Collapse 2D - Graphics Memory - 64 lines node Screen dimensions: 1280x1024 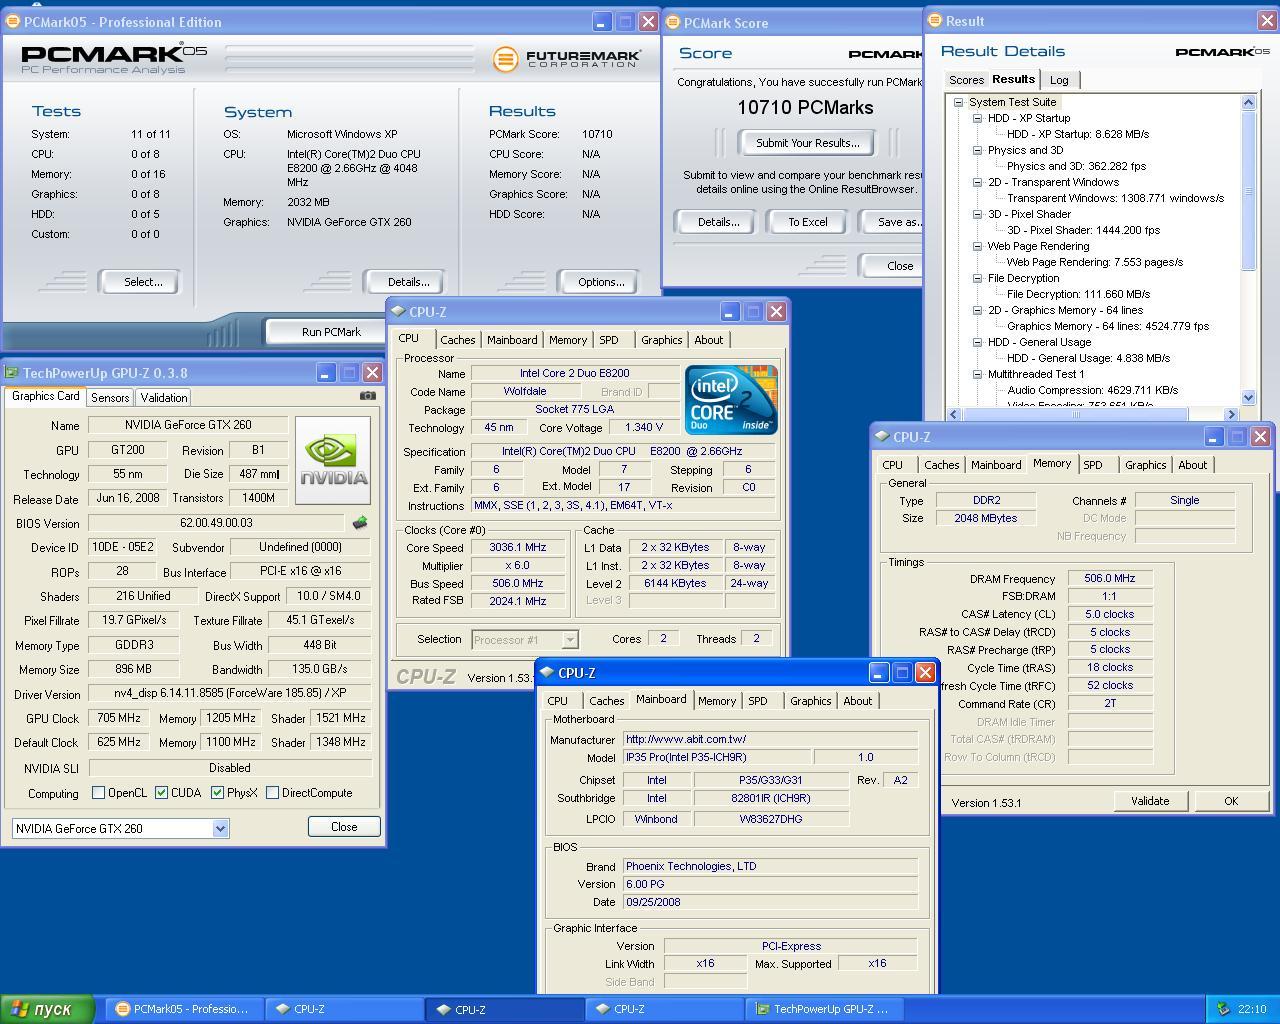[977, 310]
